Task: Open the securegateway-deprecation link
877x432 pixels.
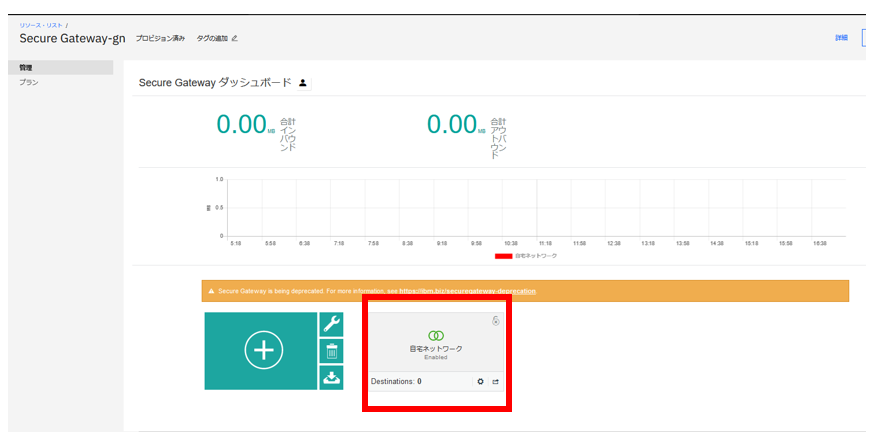Action: click(468, 291)
